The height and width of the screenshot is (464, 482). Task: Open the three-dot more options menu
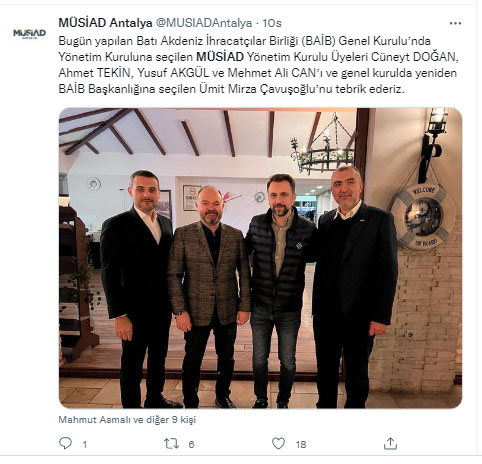click(455, 23)
